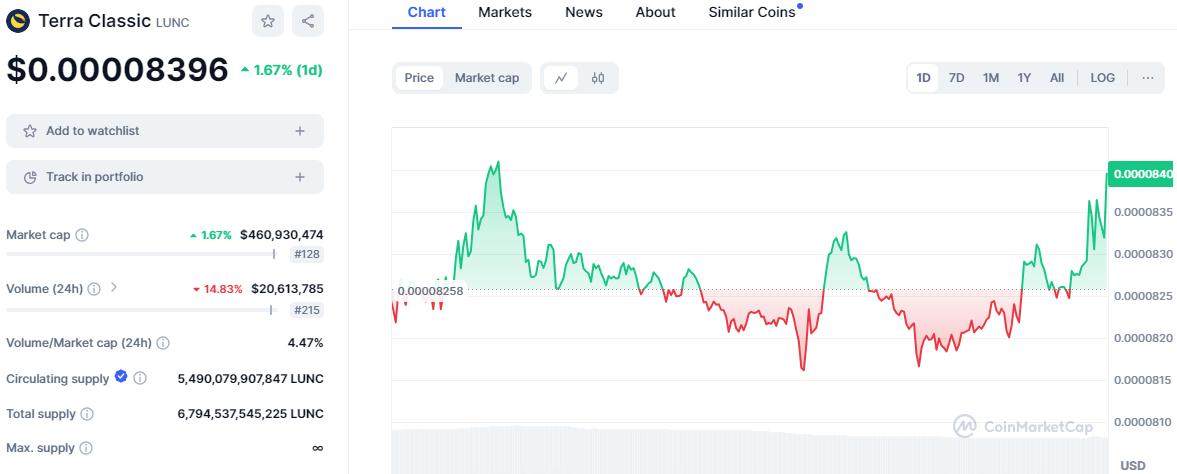Open the share options button
This screenshot has width=1177, height=474.
pyautogui.click(x=308, y=21)
